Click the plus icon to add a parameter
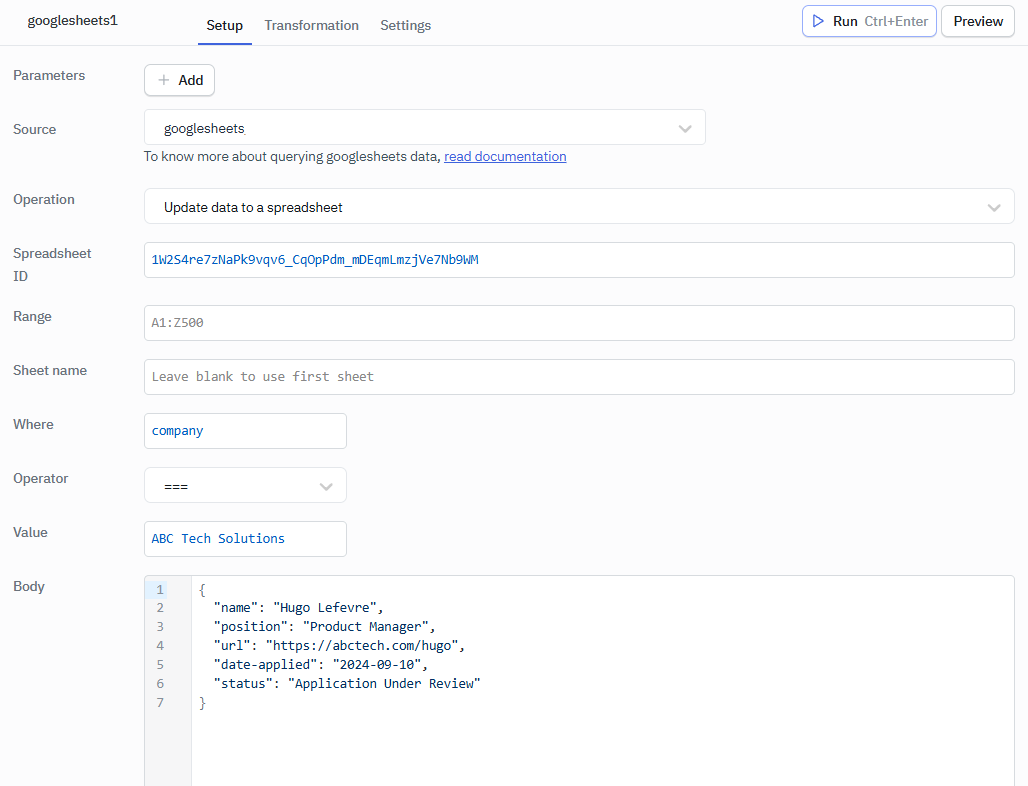Image resolution: width=1028 pixels, height=786 pixels. [x=162, y=80]
